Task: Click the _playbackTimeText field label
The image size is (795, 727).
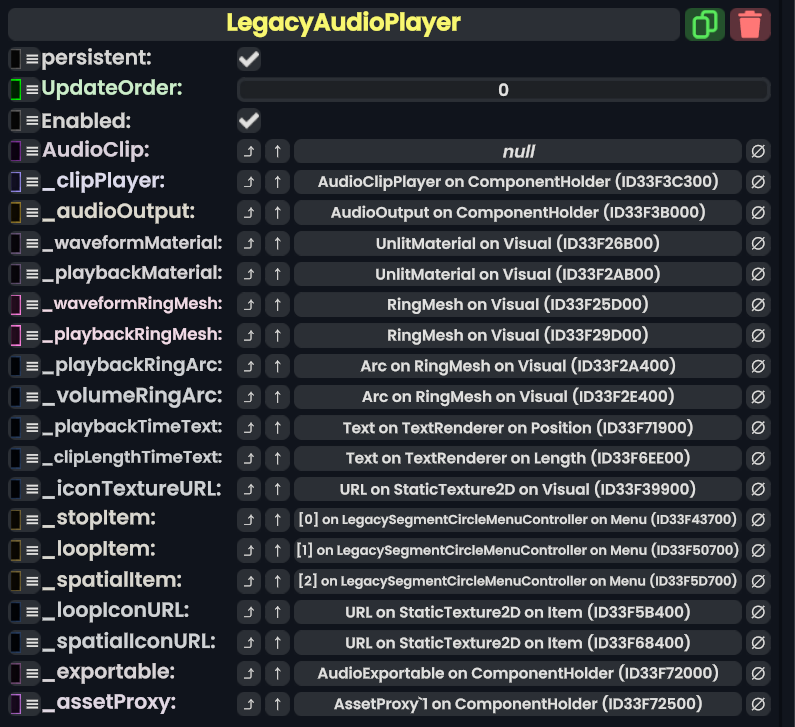Action: click(132, 427)
